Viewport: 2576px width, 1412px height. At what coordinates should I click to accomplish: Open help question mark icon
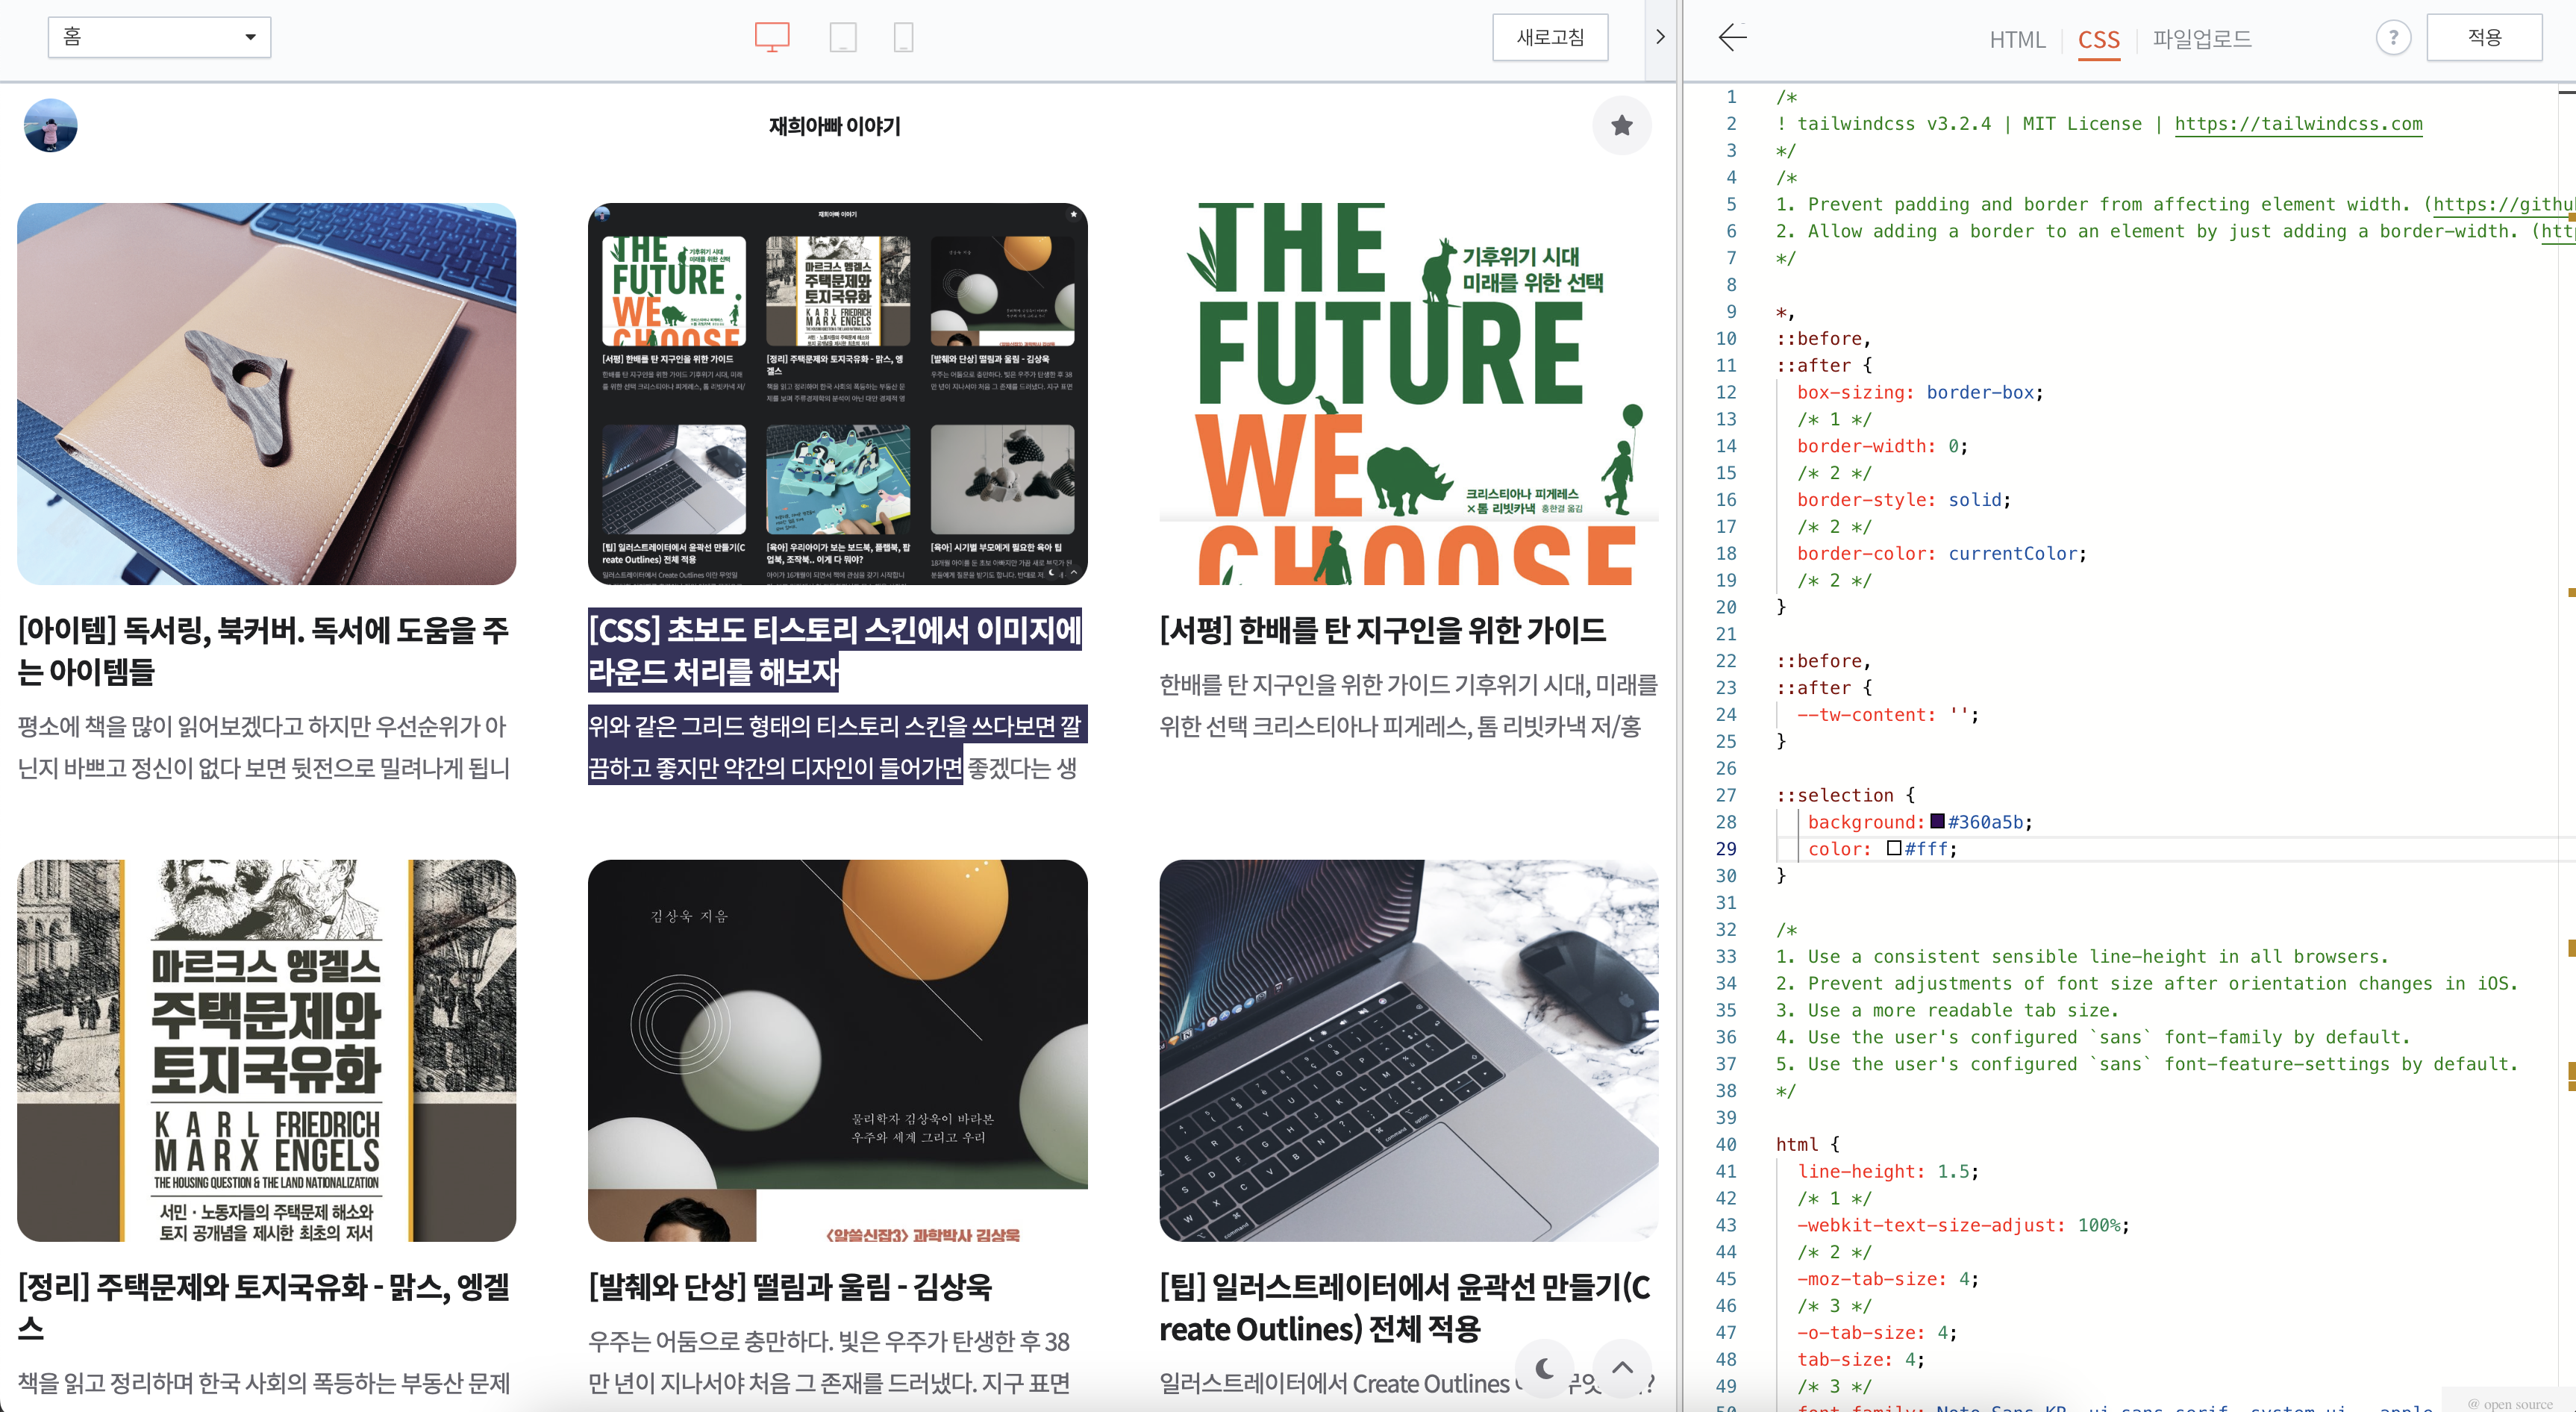point(2393,38)
